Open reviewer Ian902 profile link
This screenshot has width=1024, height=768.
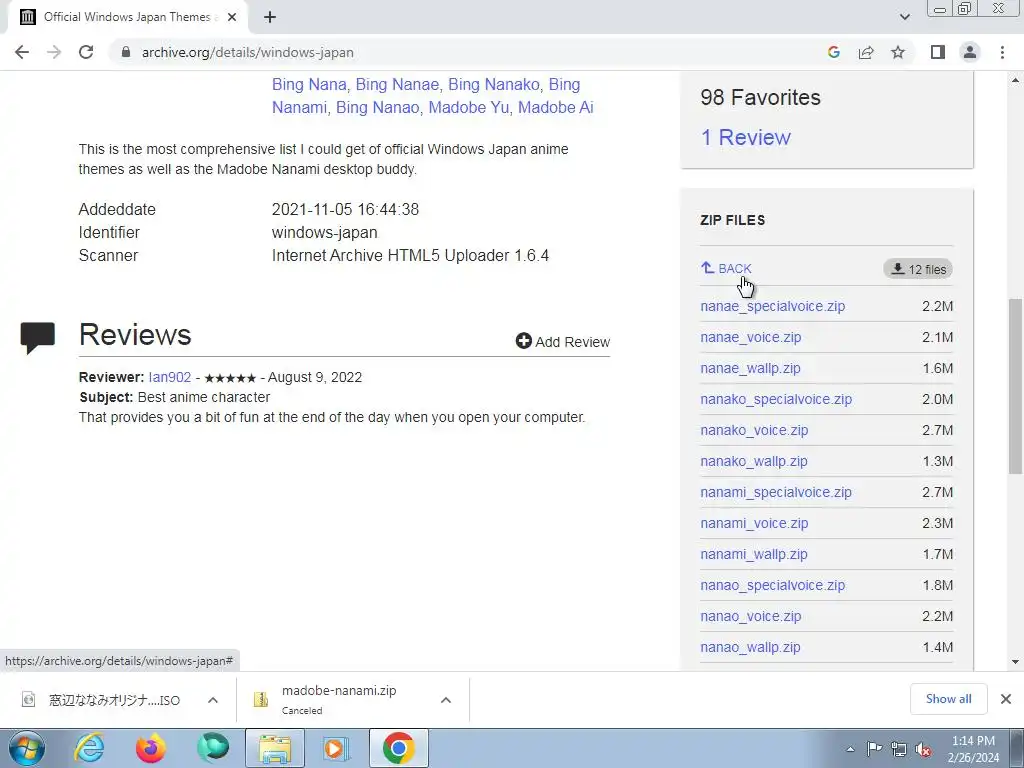(170, 377)
